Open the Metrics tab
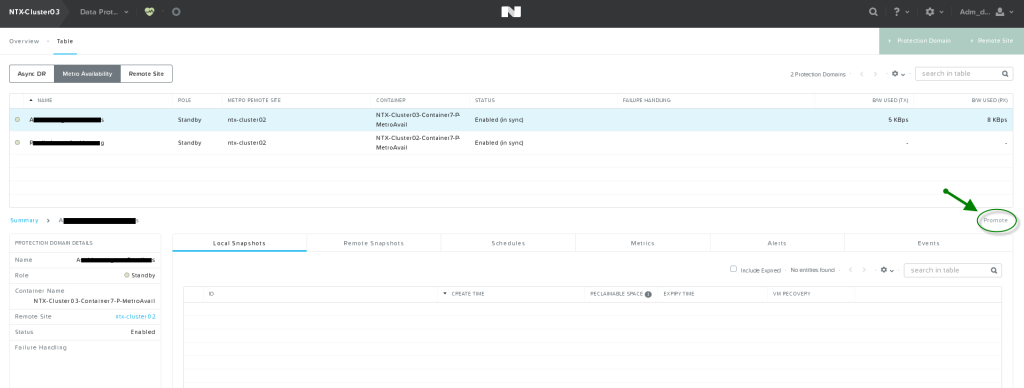The image size is (1024, 388). pyautogui.click(x=643, y=243)
